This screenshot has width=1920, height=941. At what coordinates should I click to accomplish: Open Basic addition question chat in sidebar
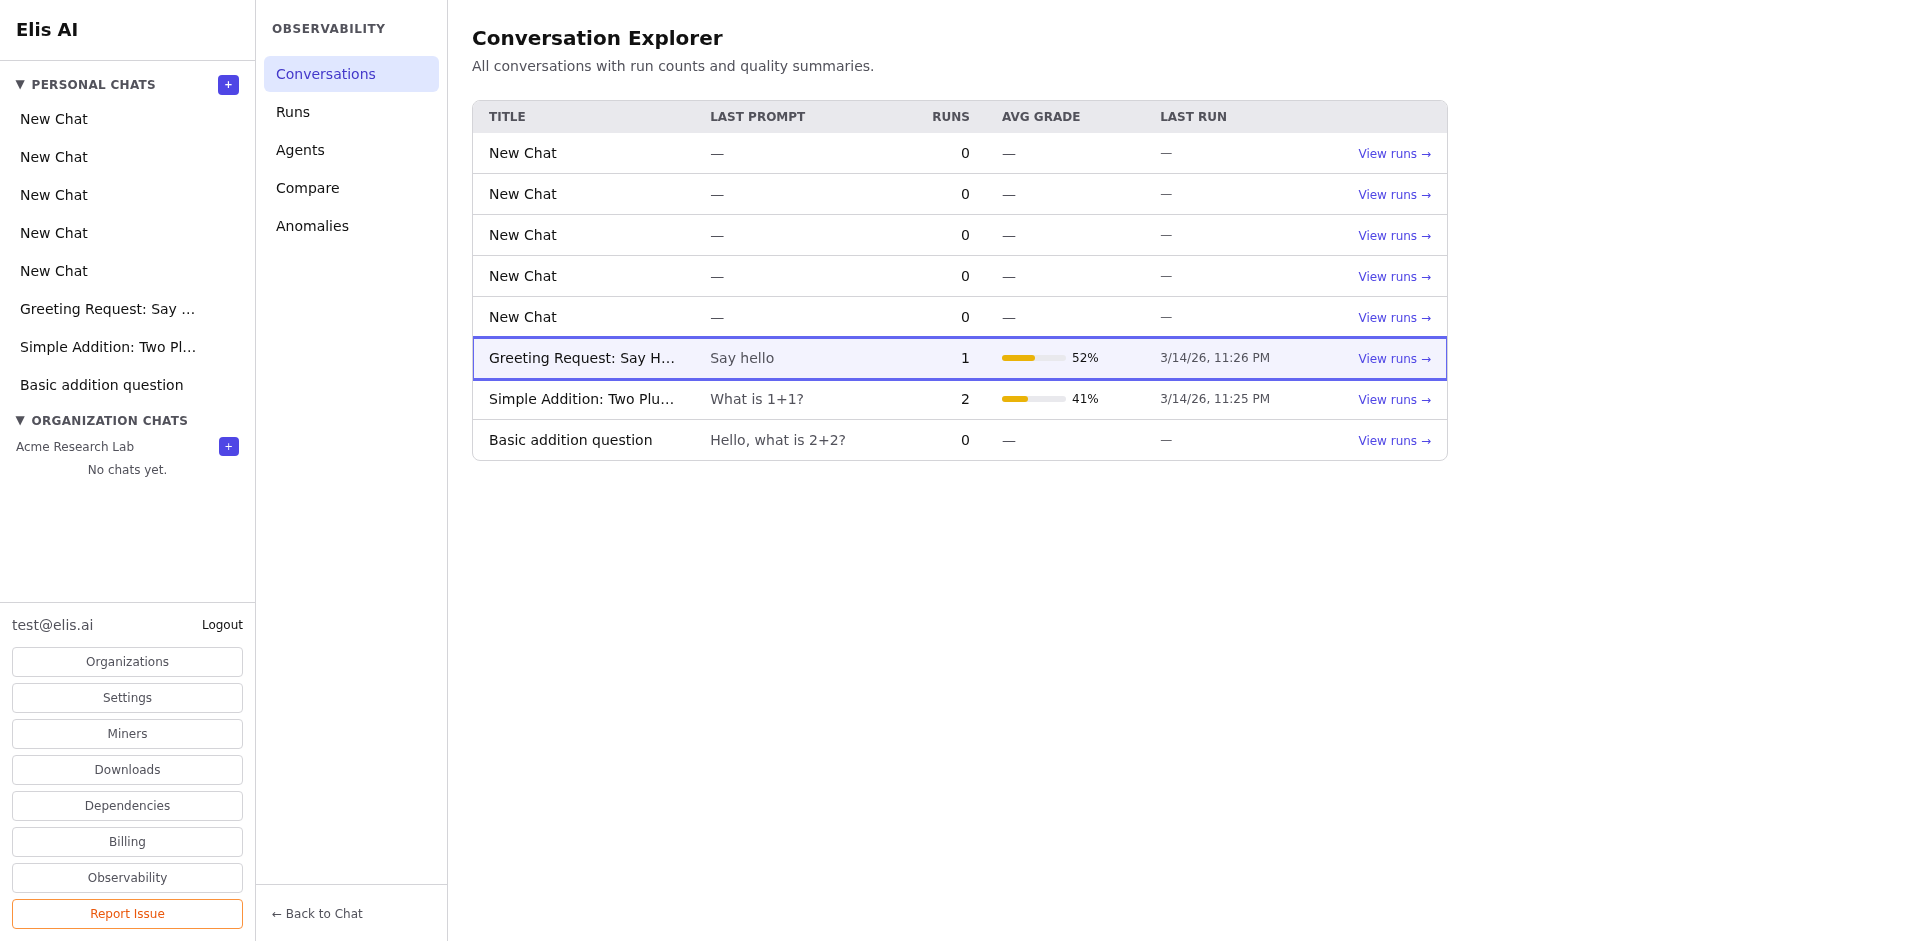[102, 385]
